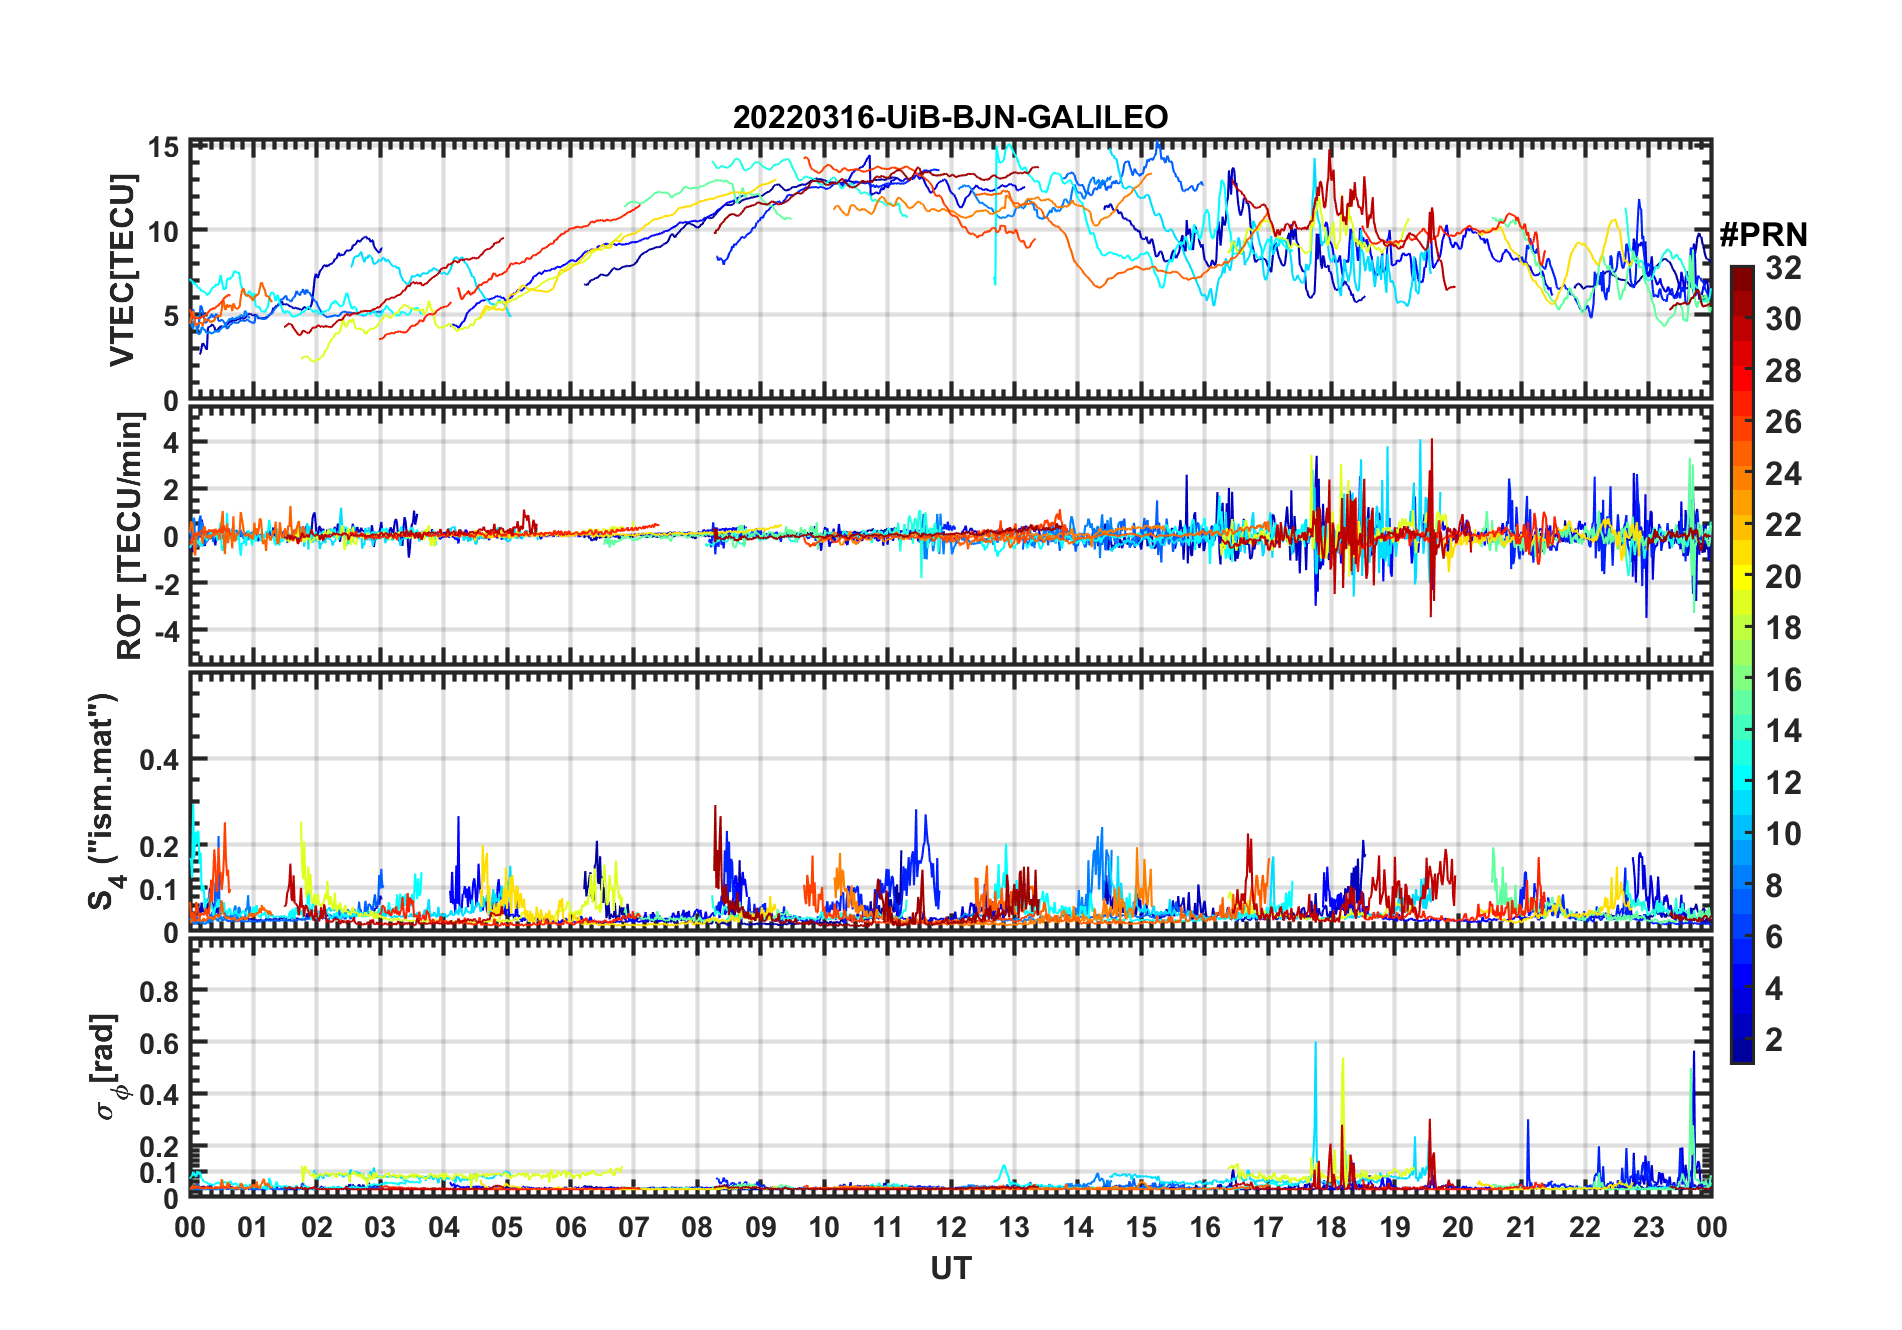The width and height of the screenshot is (1902, 1330).
Task: Click the S4 ("ism.mat") axis label
Action: [104, 801]
